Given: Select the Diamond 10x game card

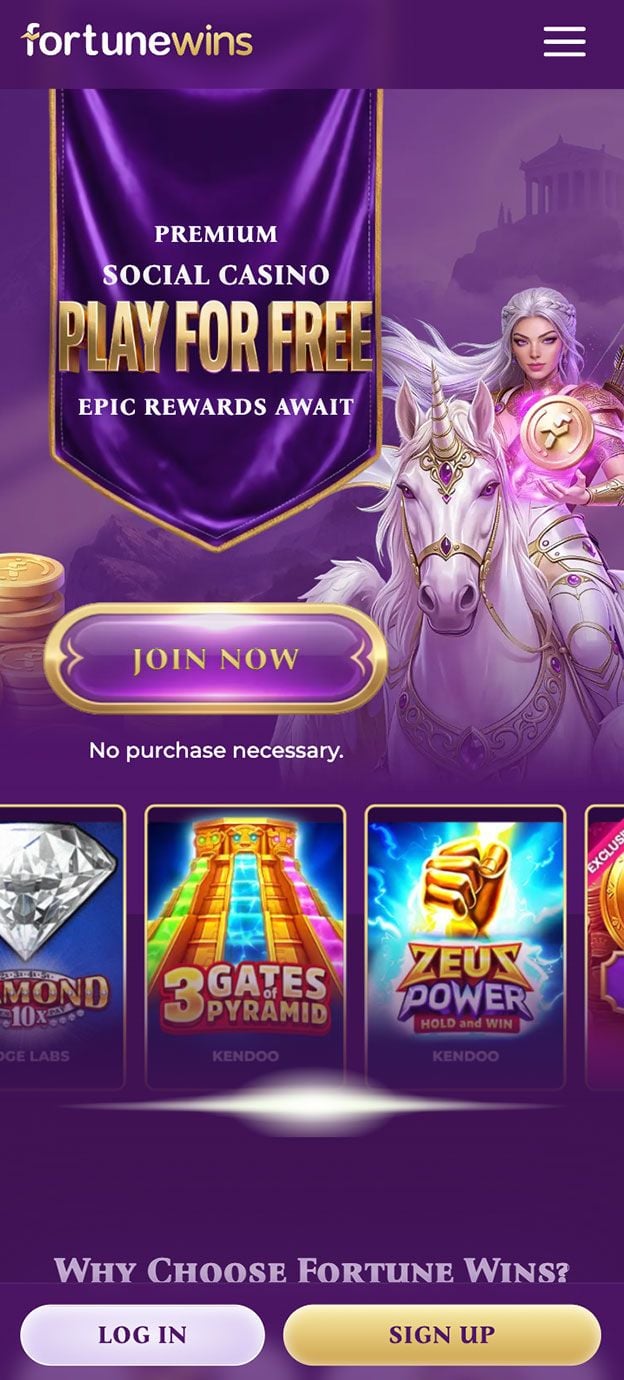Looking at the screenshot, I should pyautogui.click(x=62, y=947).
